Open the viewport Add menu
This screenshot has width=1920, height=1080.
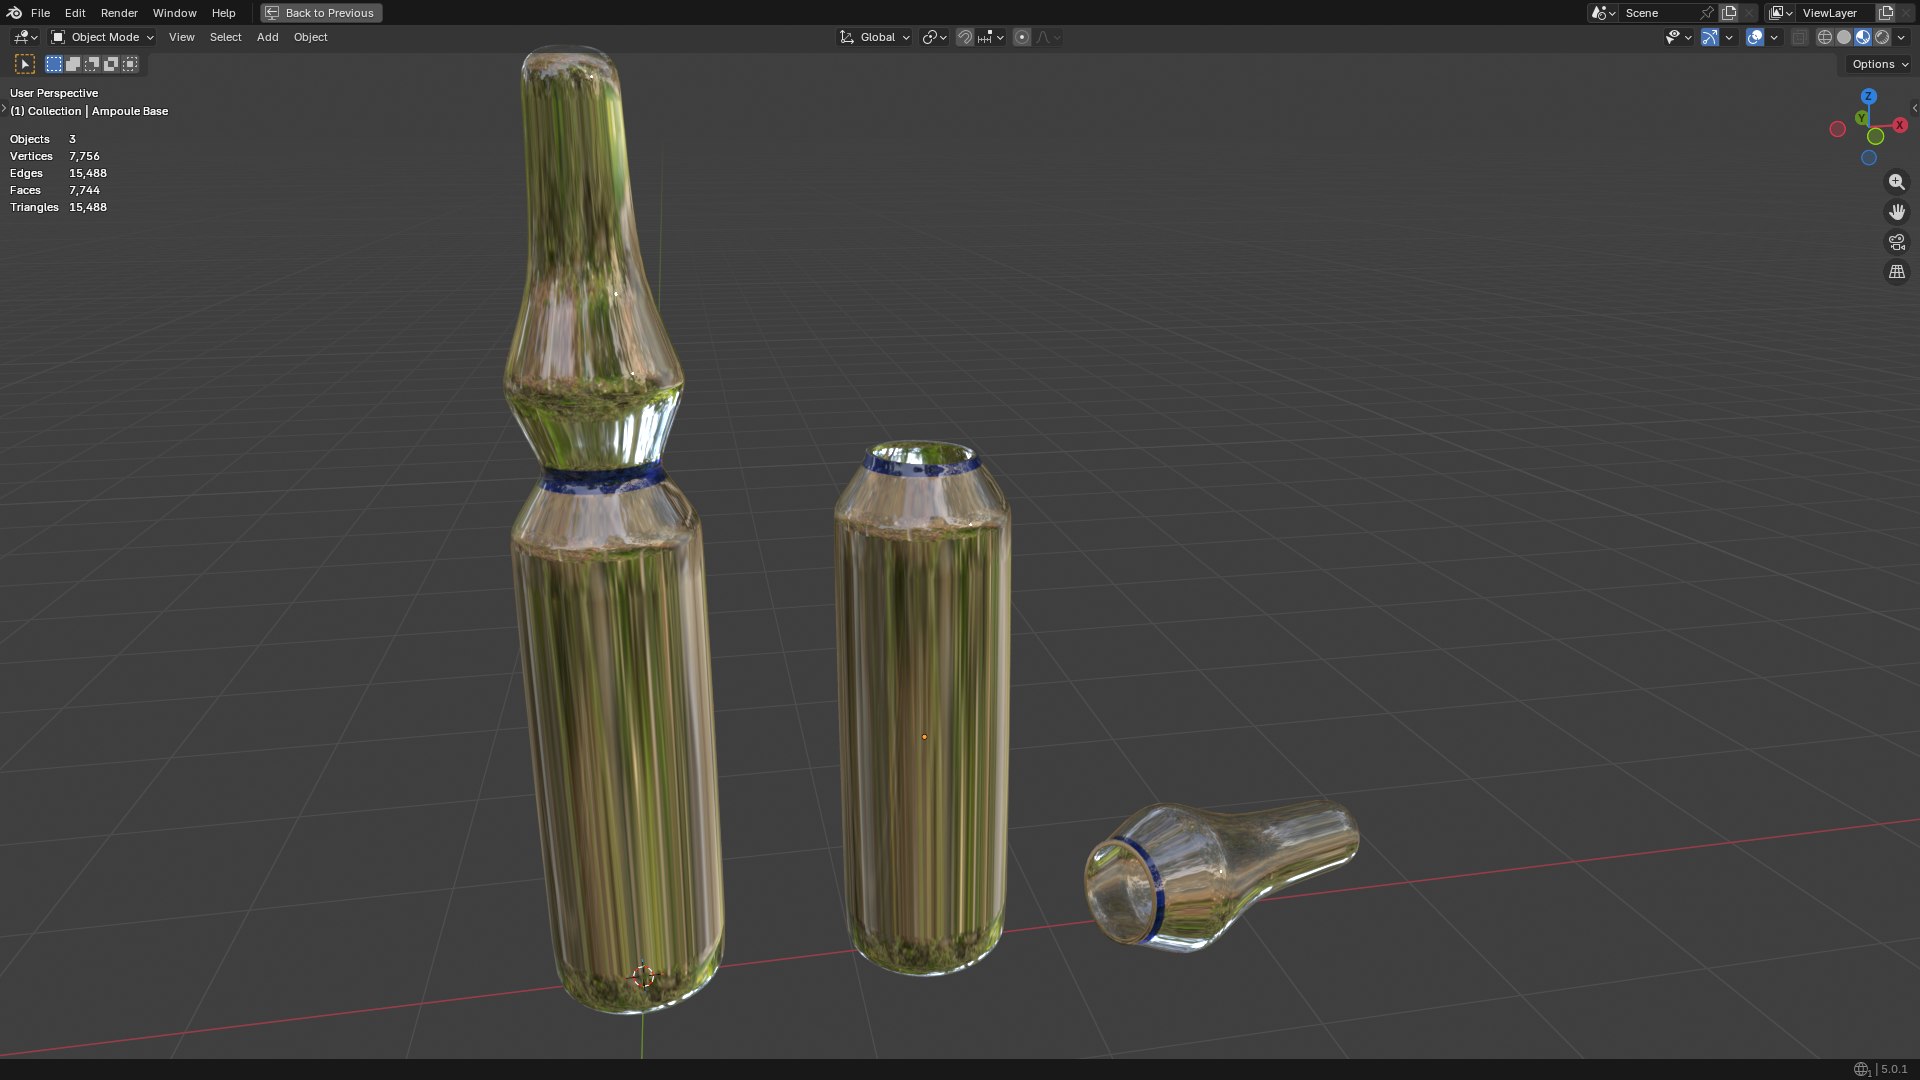[x=267, y=37]
